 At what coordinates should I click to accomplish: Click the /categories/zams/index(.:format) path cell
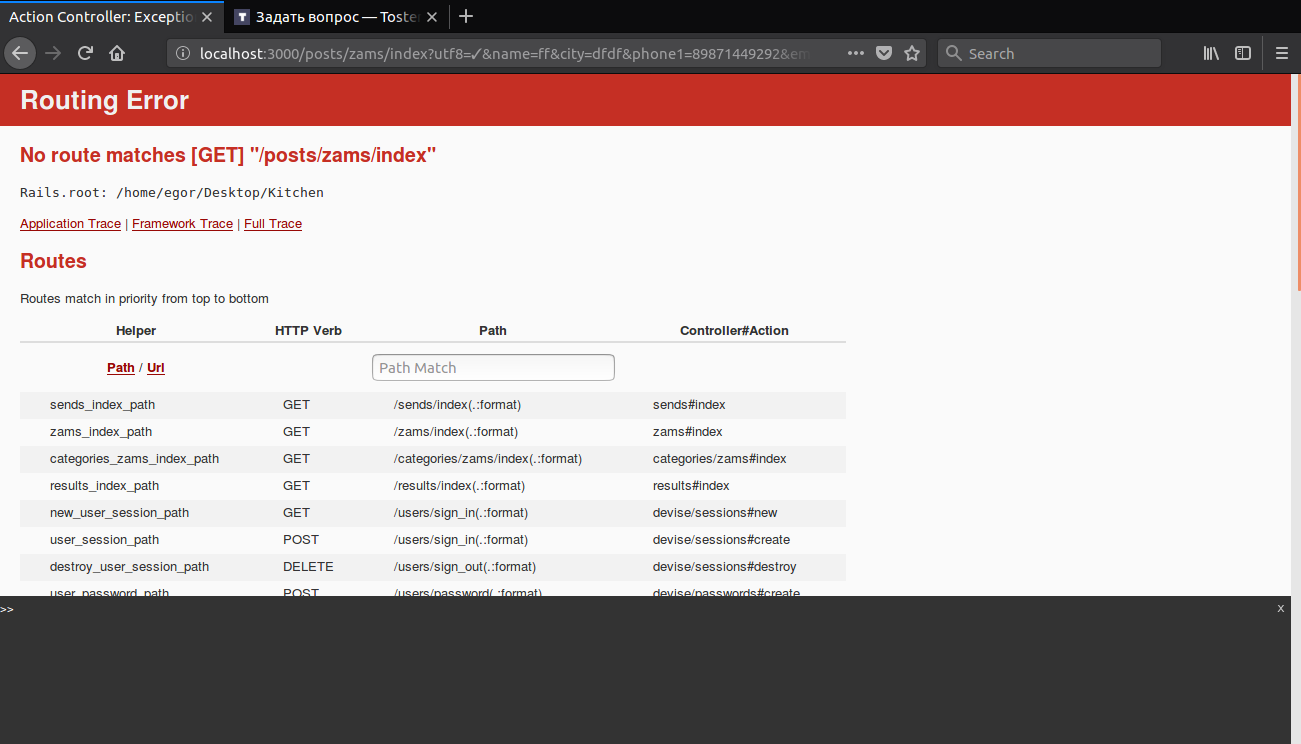(487, 459)
